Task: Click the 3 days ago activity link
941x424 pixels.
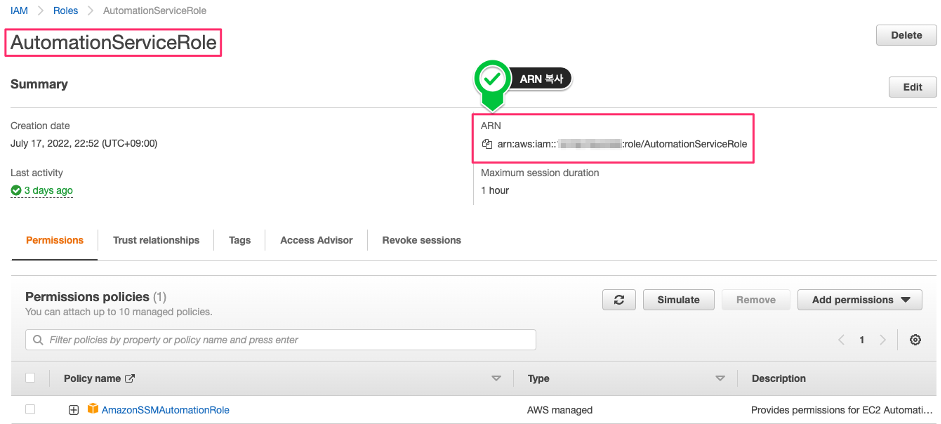Action: click(49, 191)
